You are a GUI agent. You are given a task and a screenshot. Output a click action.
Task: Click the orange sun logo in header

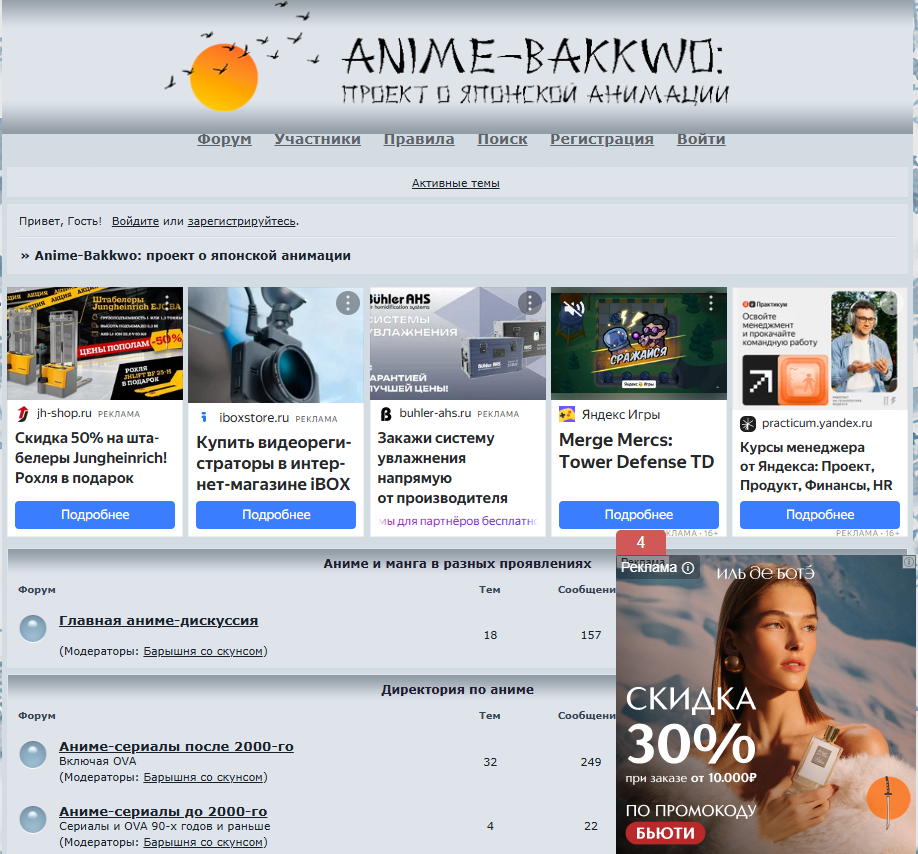(x=224, y=77)
